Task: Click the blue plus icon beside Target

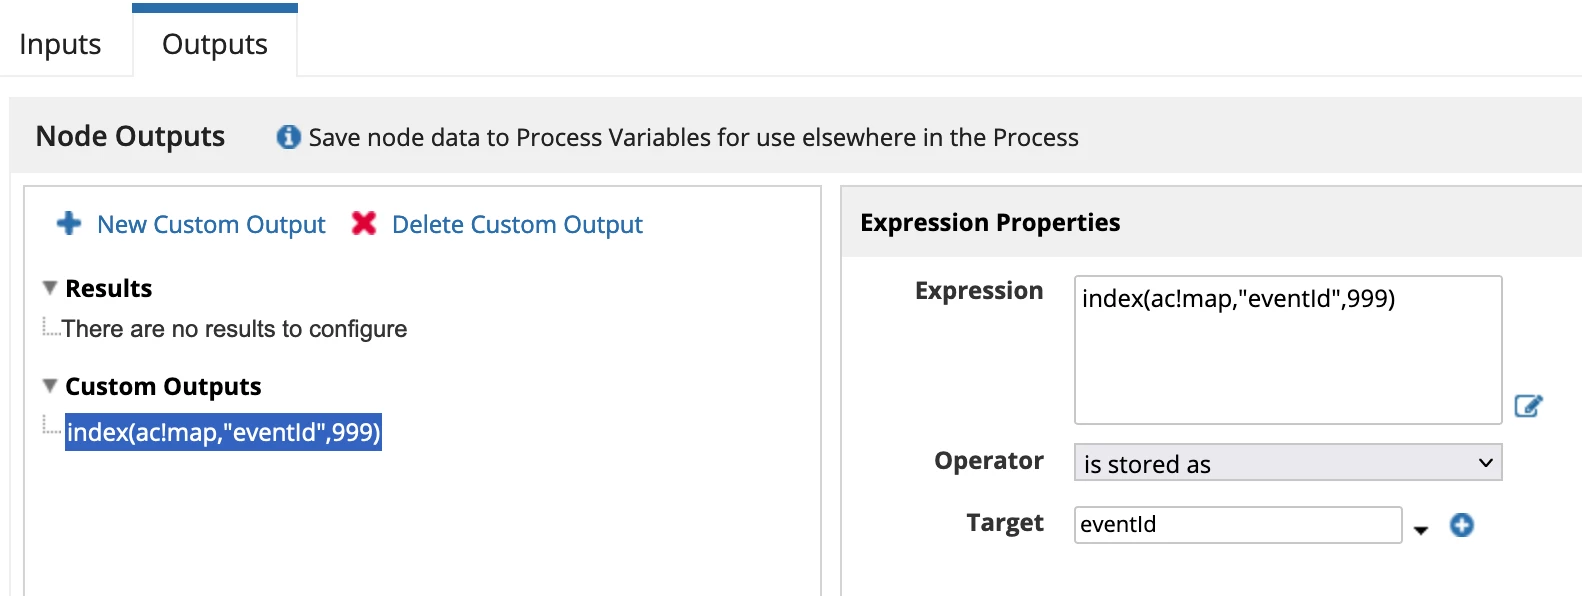Action: click(x=1462, y=525)
